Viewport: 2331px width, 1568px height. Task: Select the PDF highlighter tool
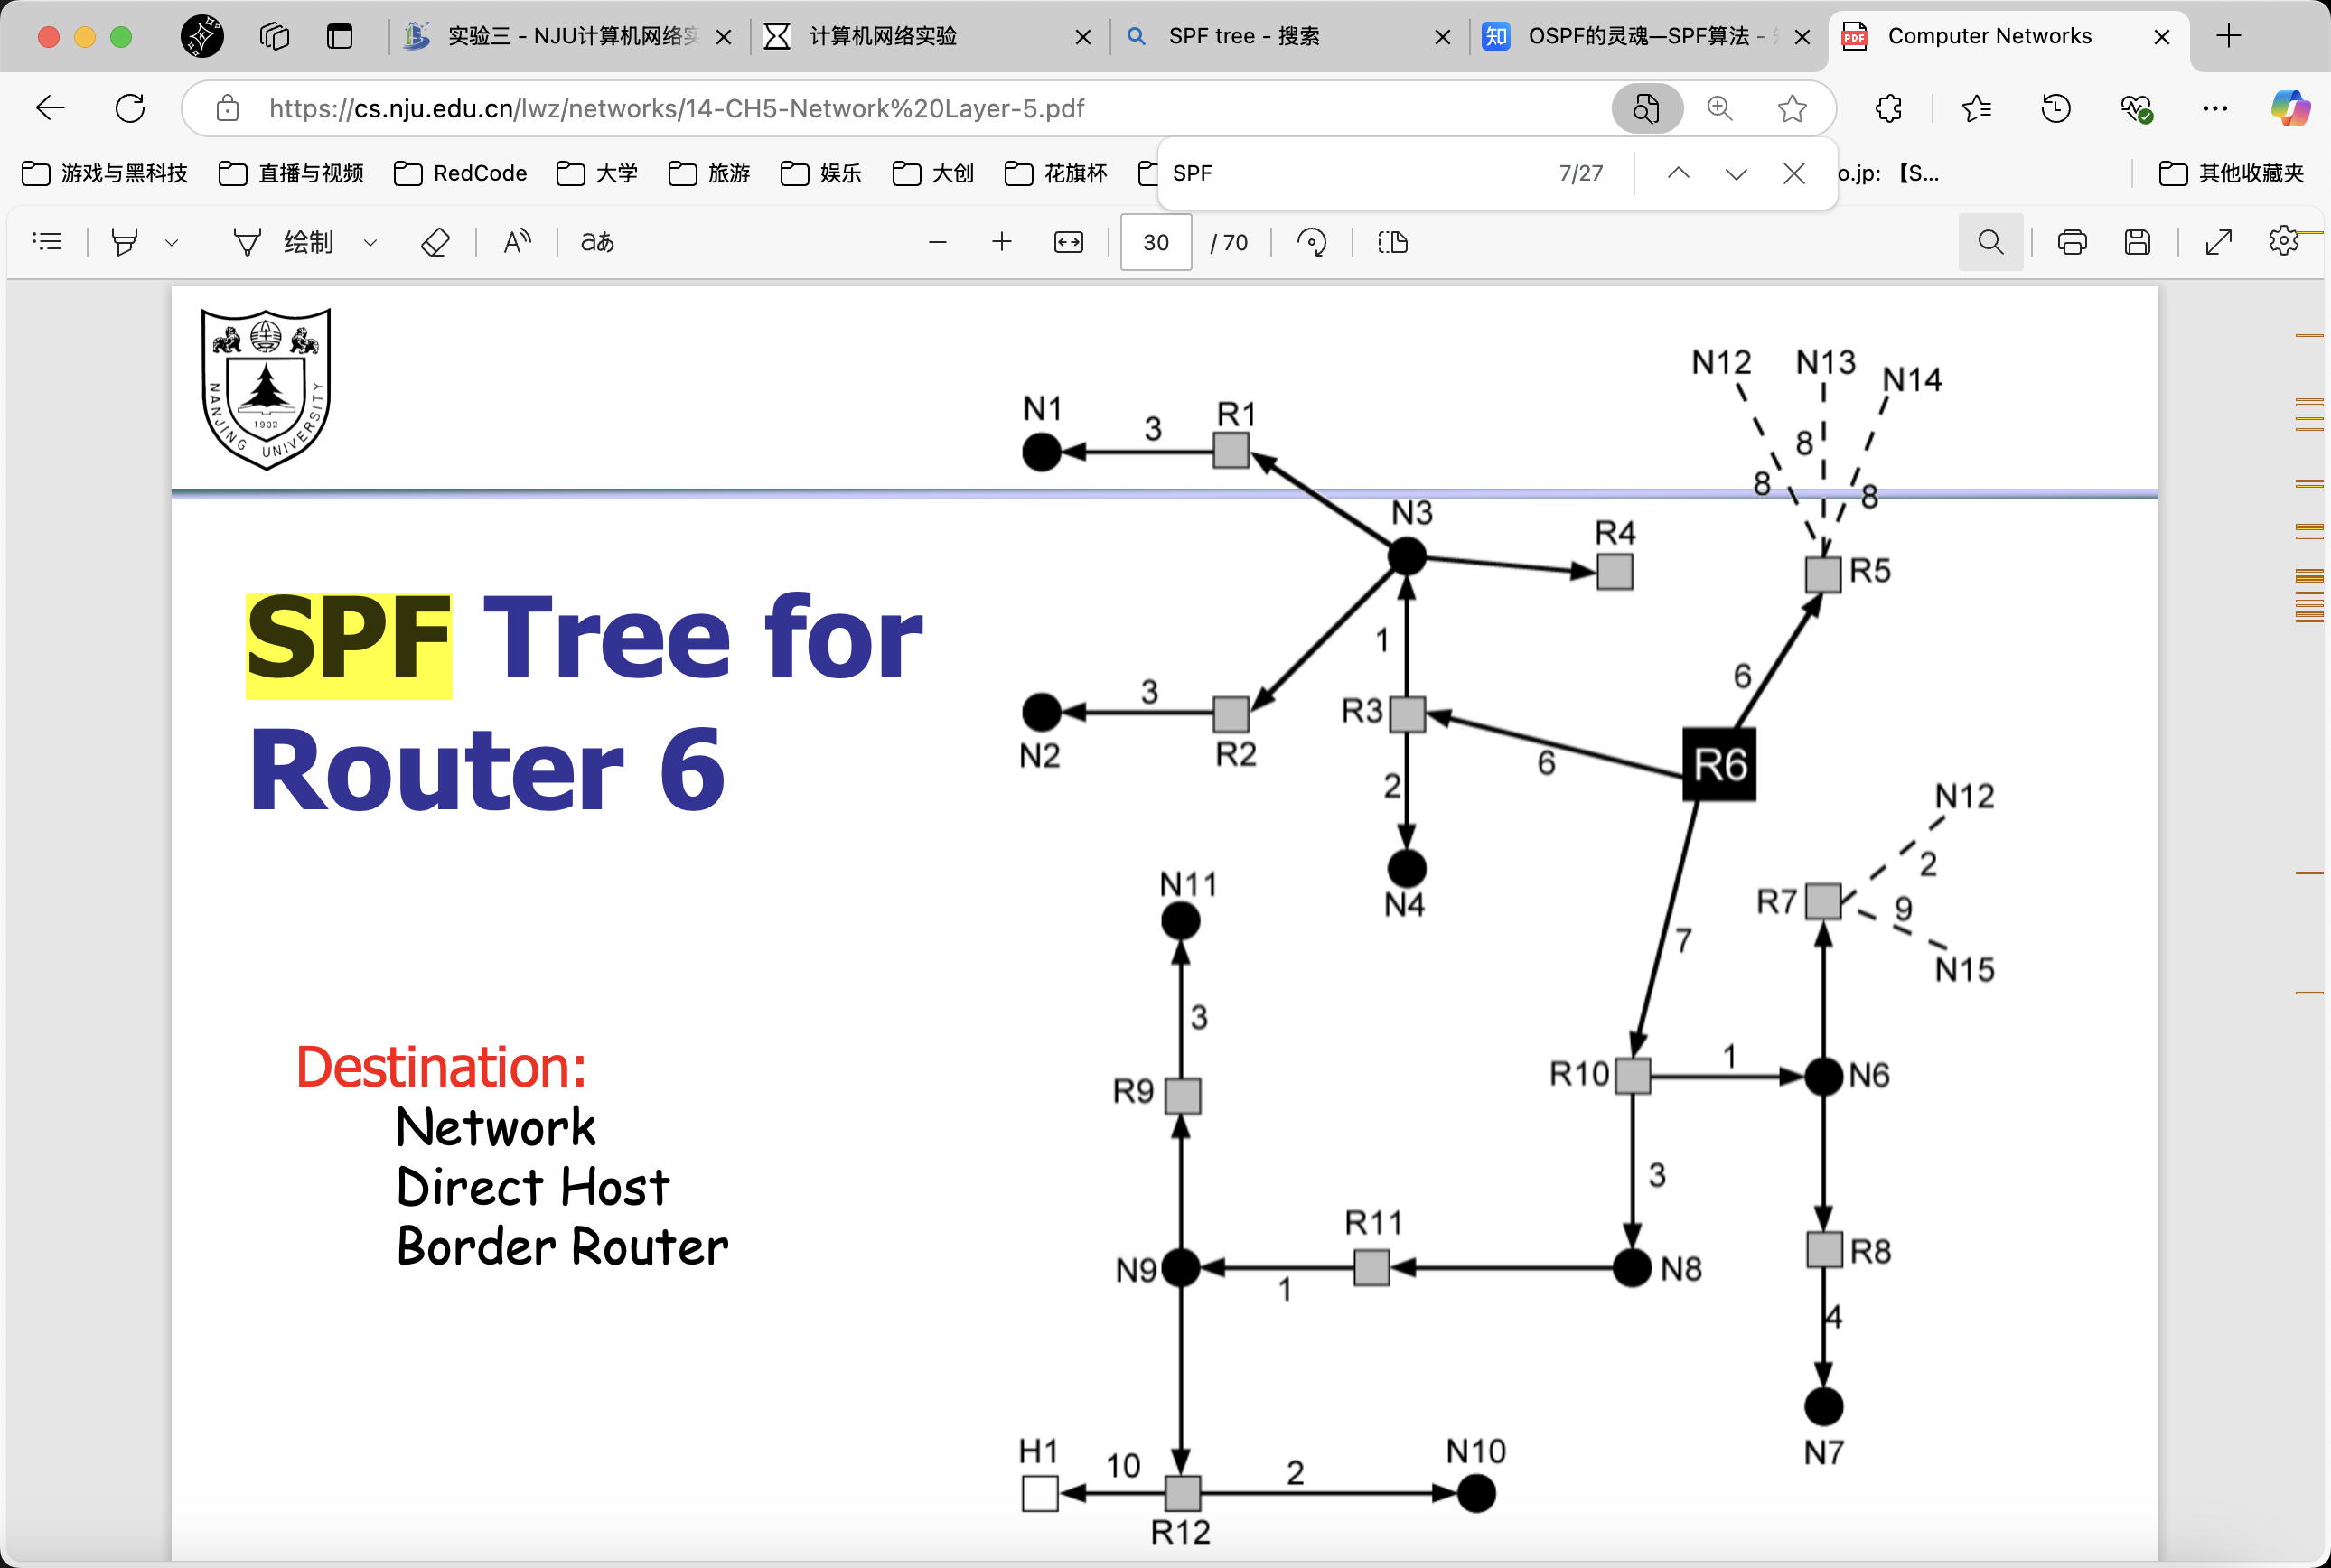point(124,241)
